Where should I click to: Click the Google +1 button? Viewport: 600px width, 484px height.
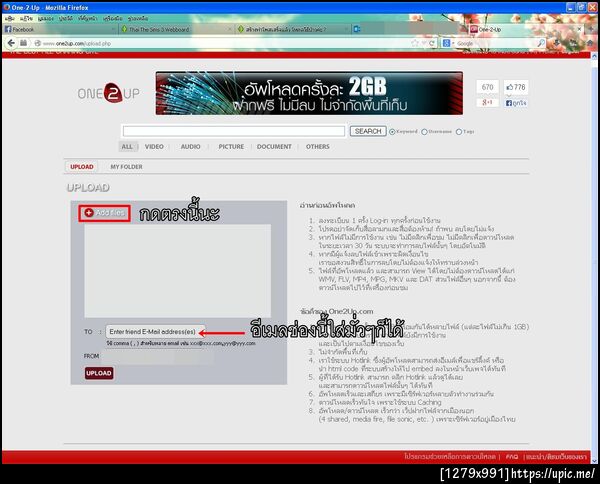(488, 103)
